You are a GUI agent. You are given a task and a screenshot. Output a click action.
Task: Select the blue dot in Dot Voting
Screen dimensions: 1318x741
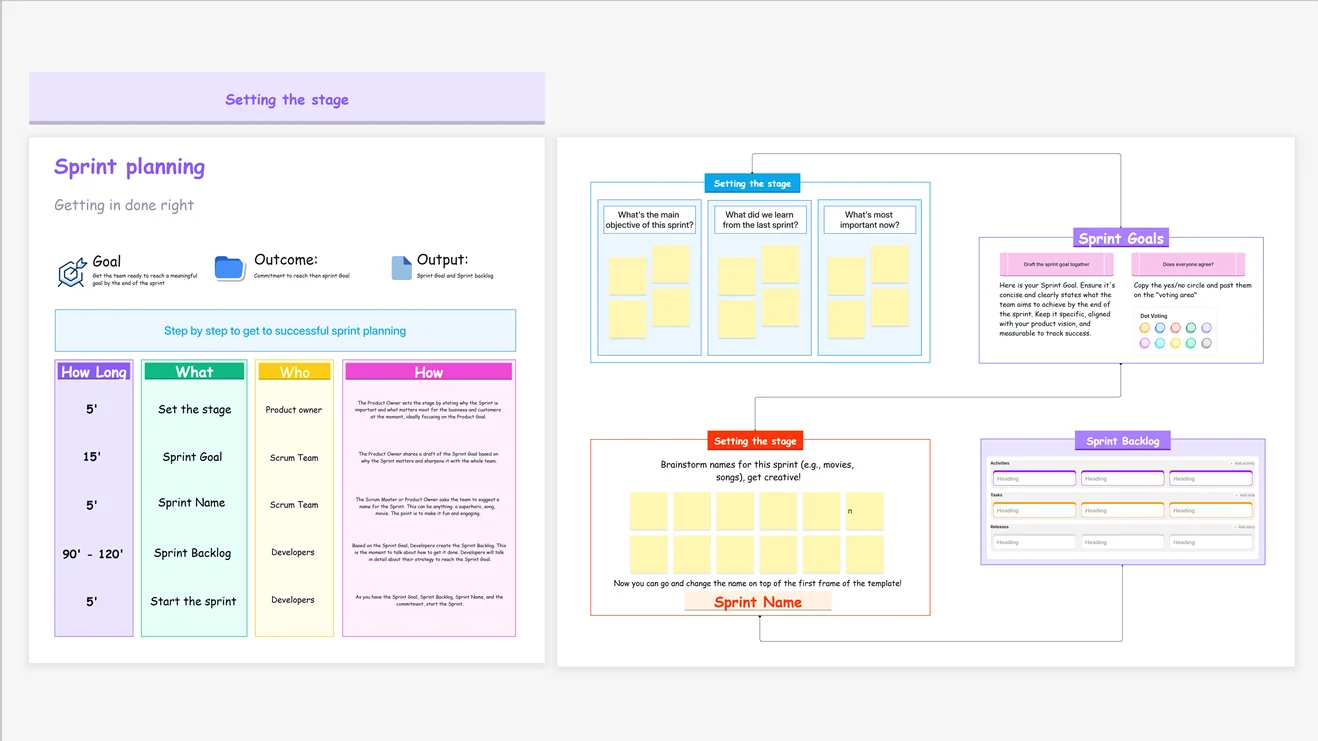[1160, 328]
